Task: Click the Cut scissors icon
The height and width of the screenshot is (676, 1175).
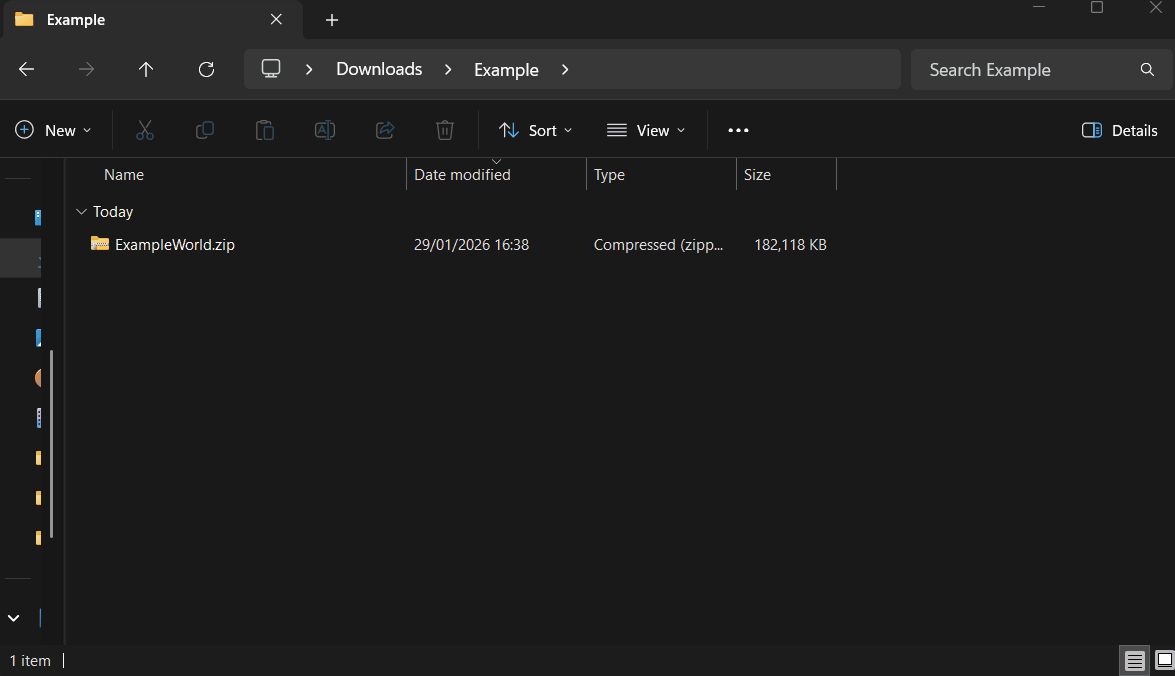Action: (x=145, y=130)
